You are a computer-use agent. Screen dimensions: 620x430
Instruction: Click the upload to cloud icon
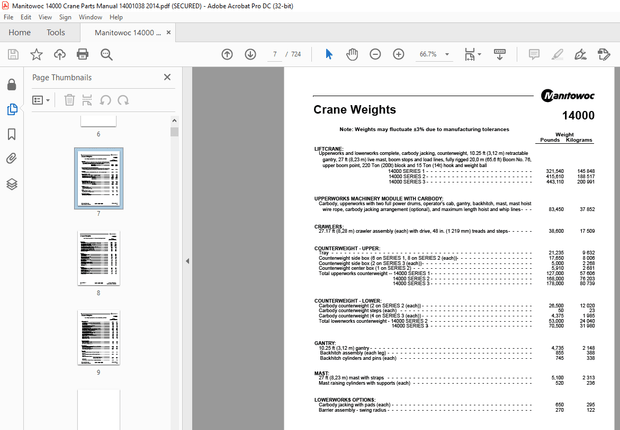(x=59, y=54)
